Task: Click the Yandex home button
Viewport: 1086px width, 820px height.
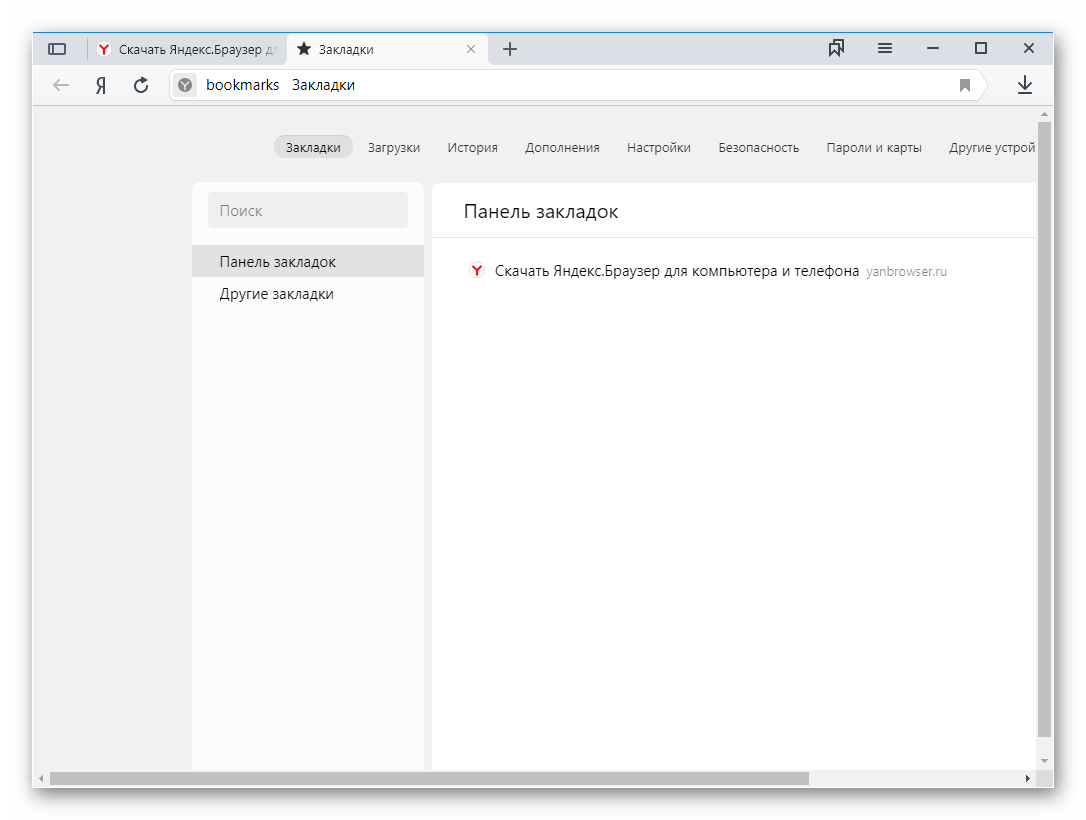Action: (x=101, y=86)
